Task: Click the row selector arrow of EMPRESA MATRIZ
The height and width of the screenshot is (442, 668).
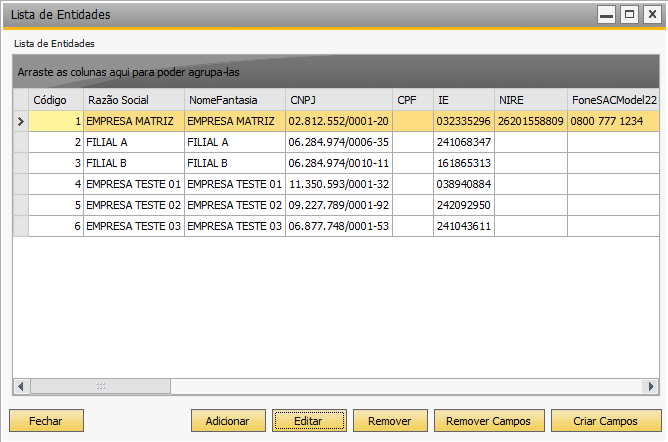Action: tap(21, 121)
